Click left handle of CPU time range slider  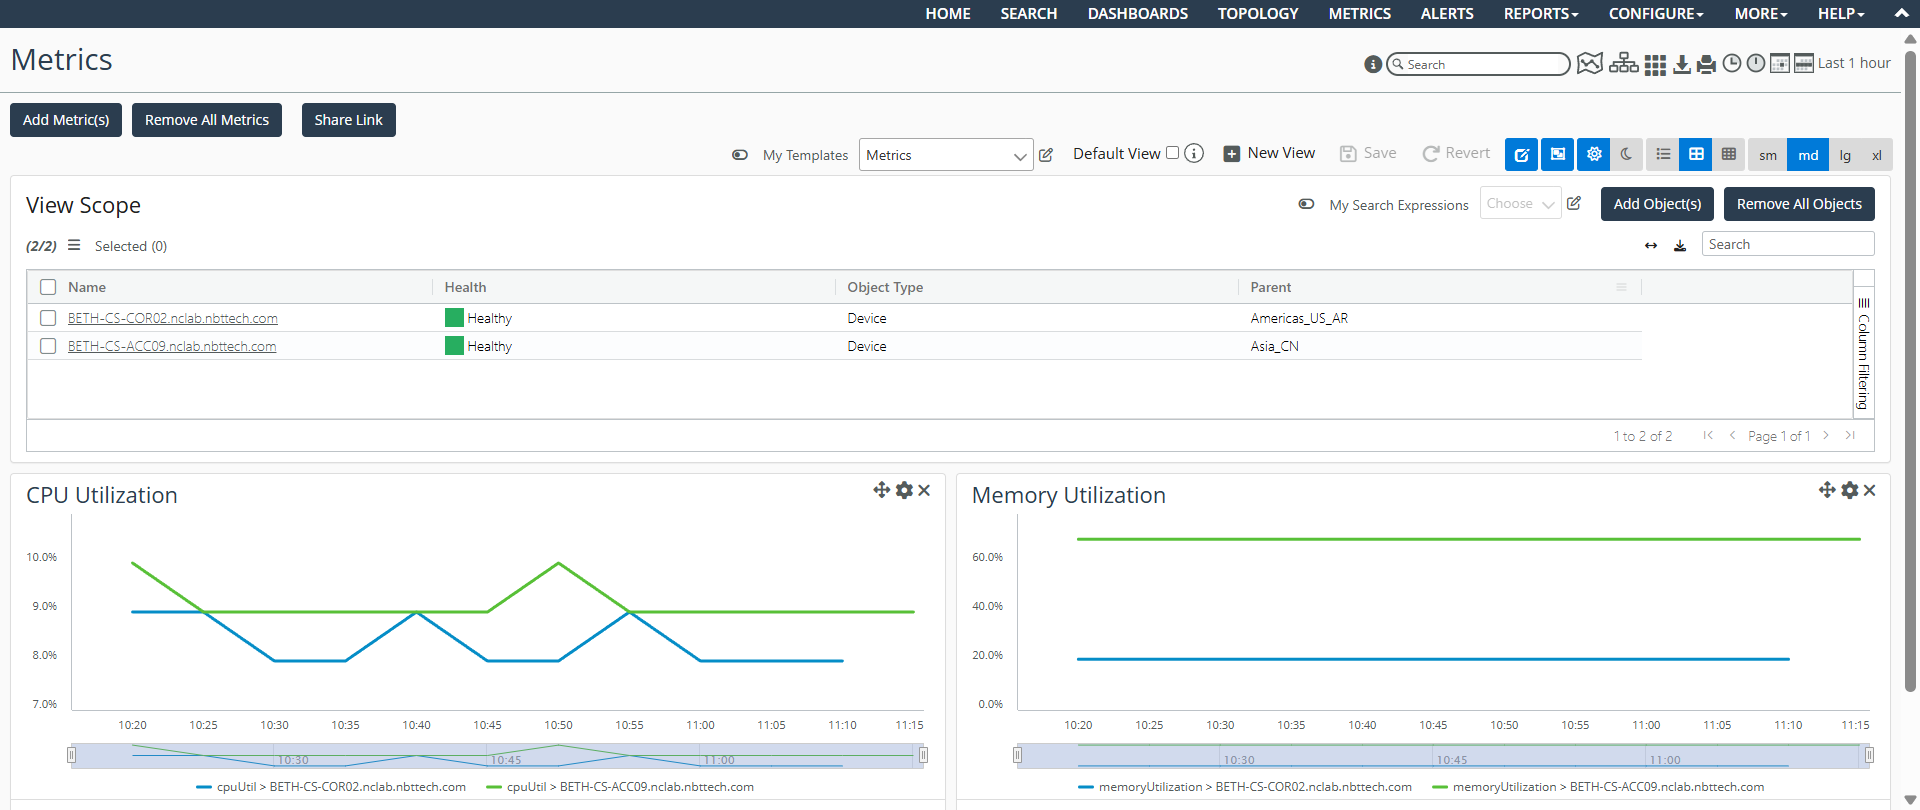[71, 755]
